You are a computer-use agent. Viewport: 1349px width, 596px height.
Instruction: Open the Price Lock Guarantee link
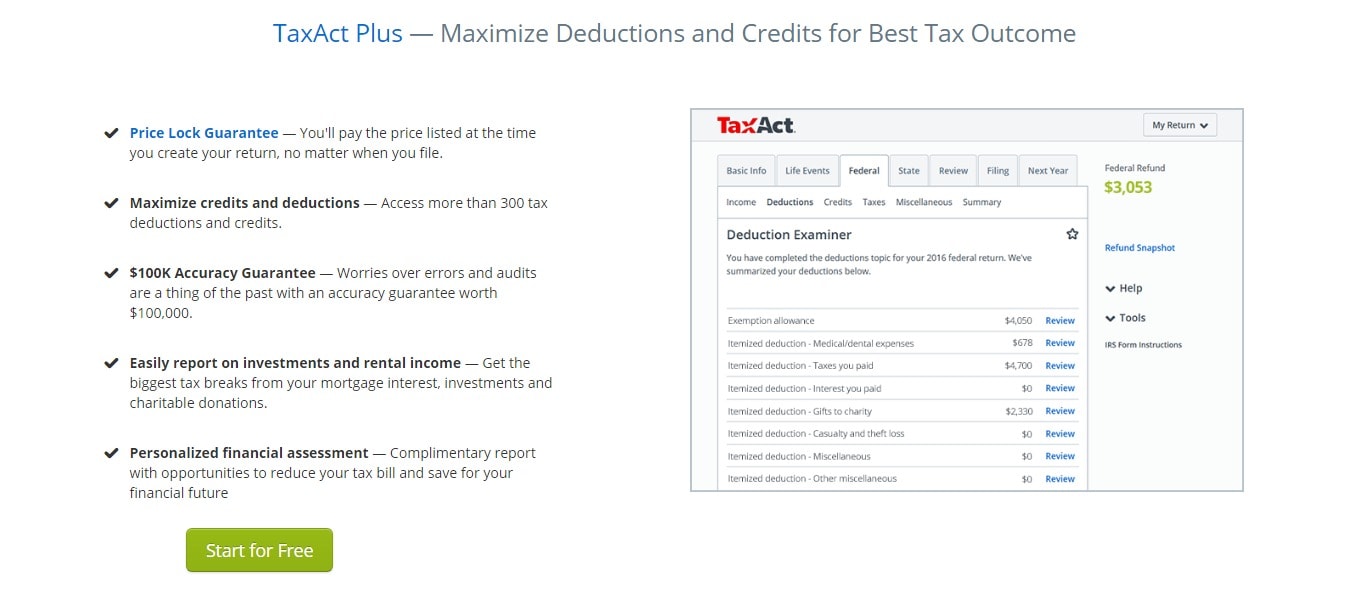[x=204, y=133]
